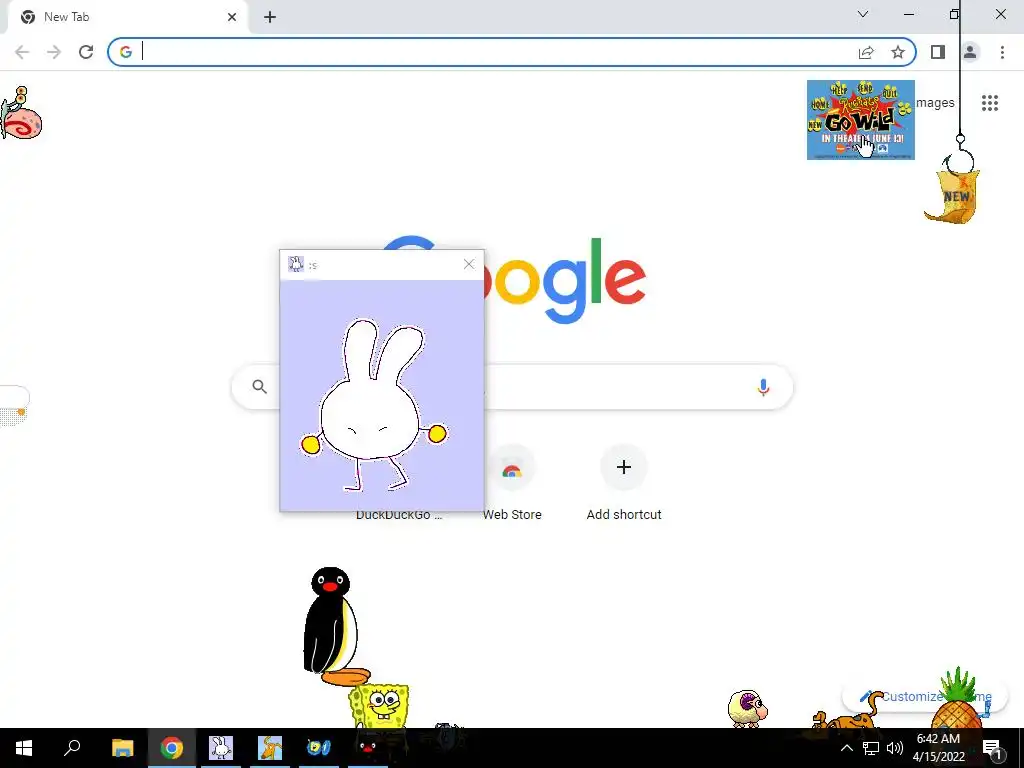1024x768 pixels.
Task: Click the network icon in system tray
Action: [x=871, y=748]
